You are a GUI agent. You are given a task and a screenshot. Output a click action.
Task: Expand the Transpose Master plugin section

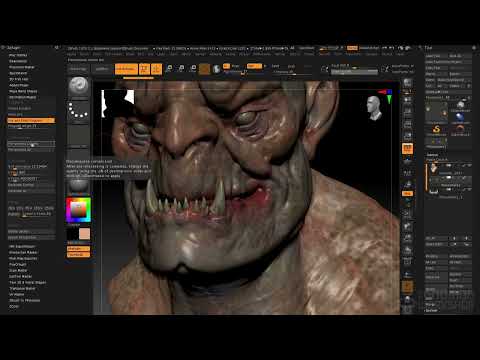click(22, 288)
